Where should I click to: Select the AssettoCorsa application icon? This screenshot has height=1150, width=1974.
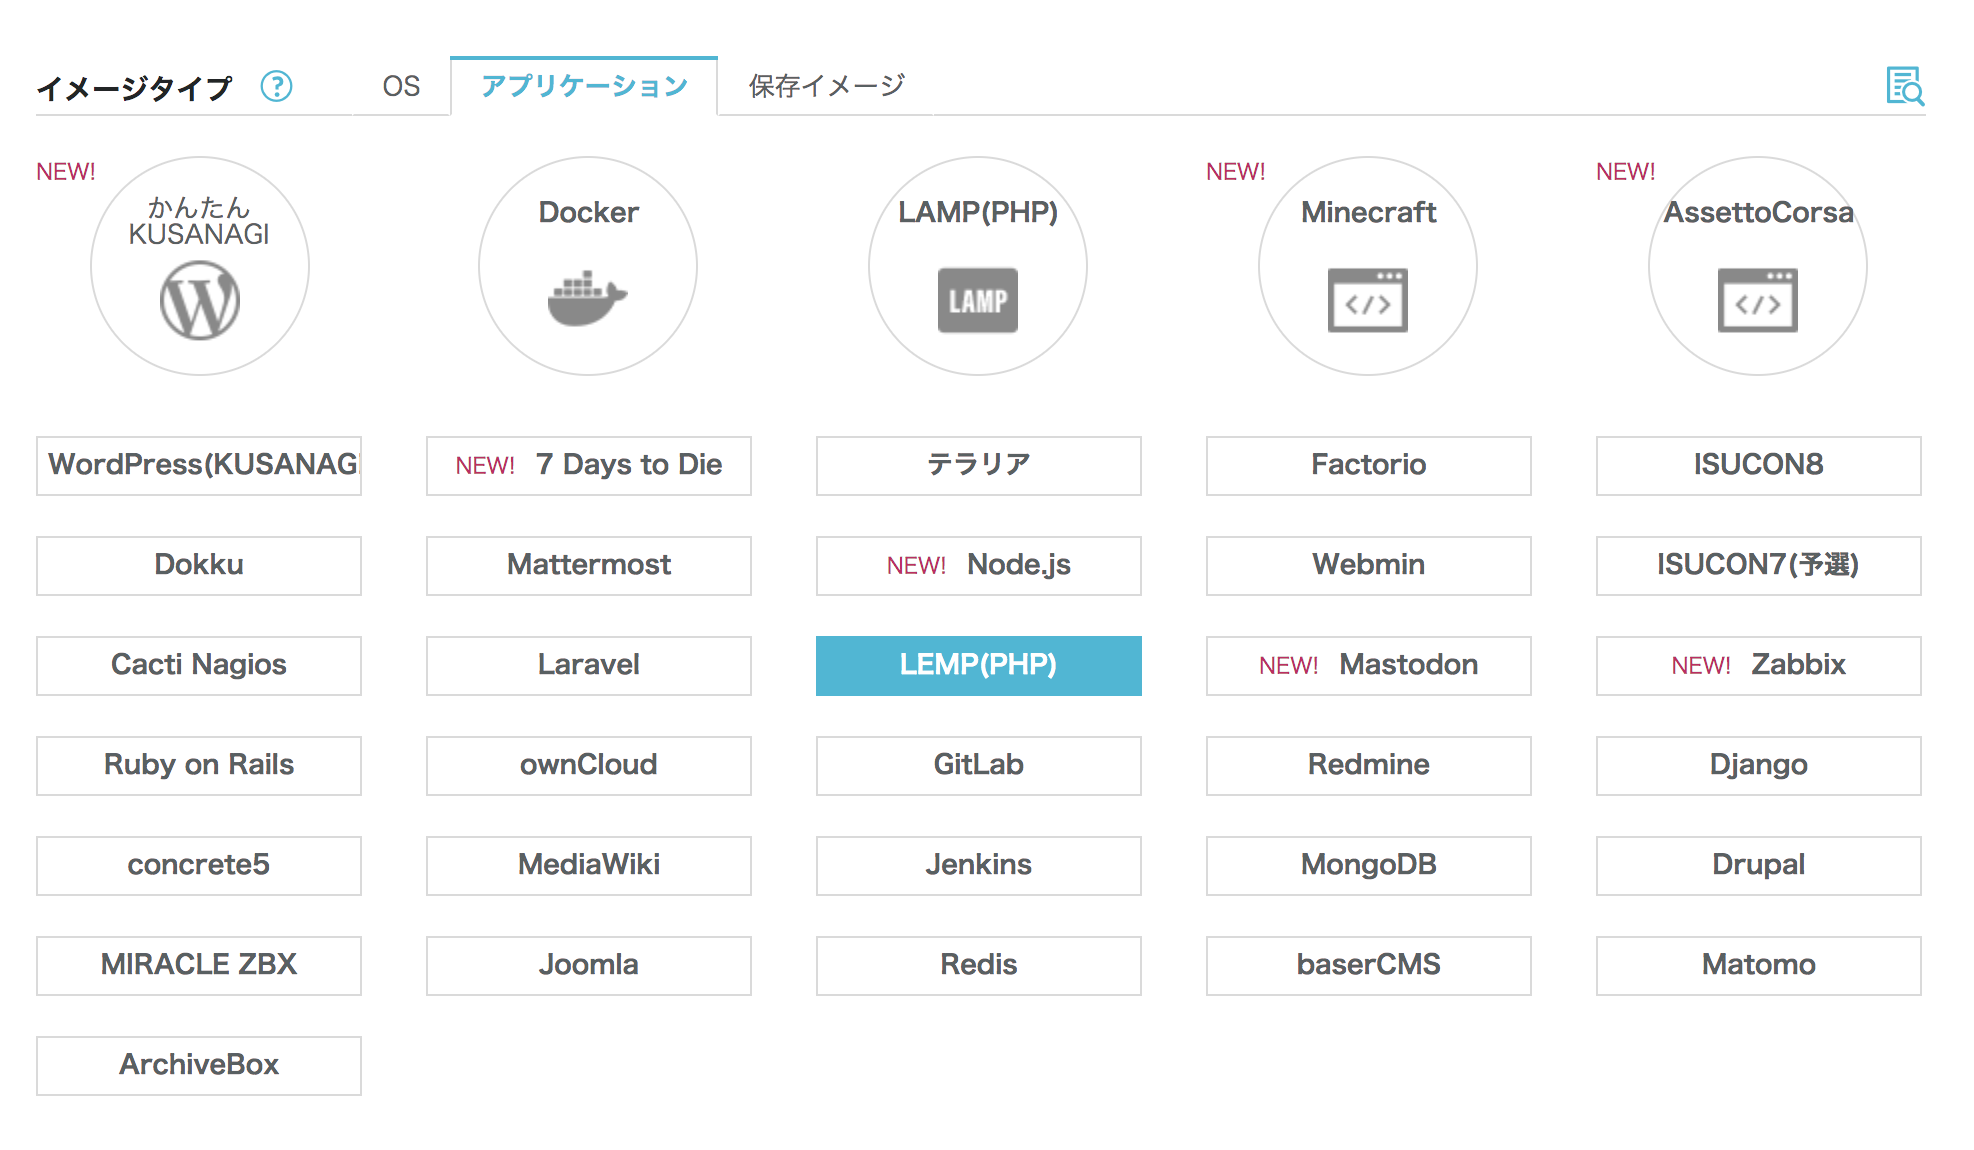pyautogui.click(x=1758, y=267)
